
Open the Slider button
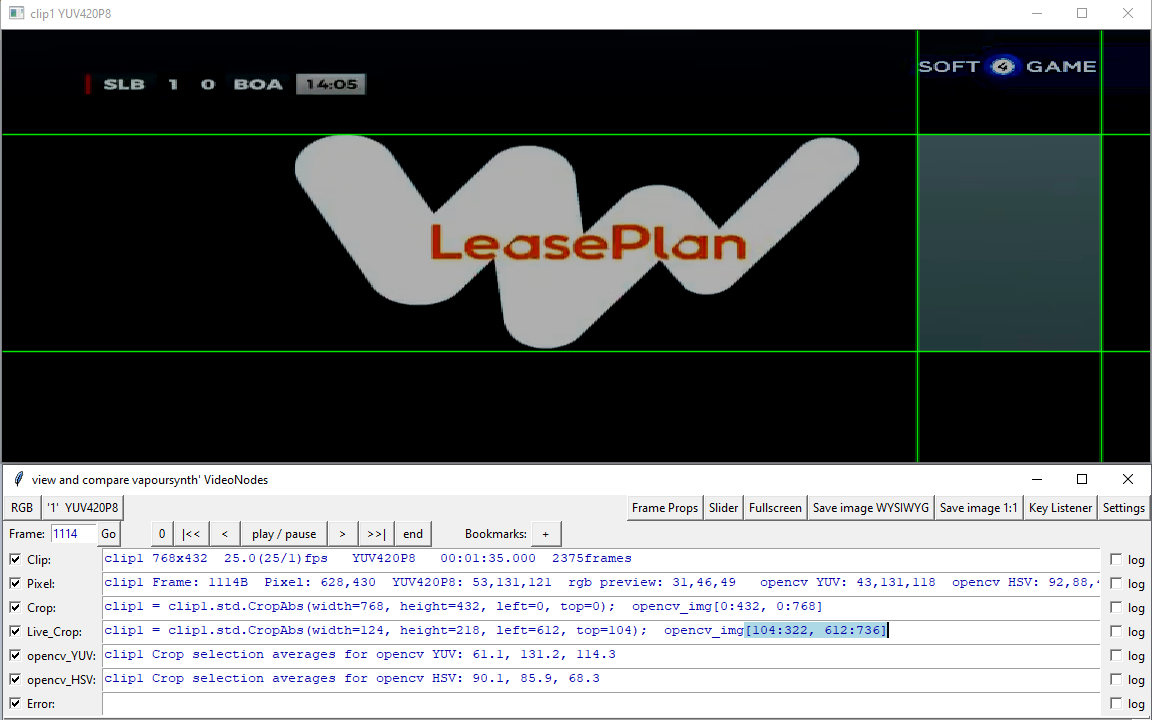(x=723, y=508)
